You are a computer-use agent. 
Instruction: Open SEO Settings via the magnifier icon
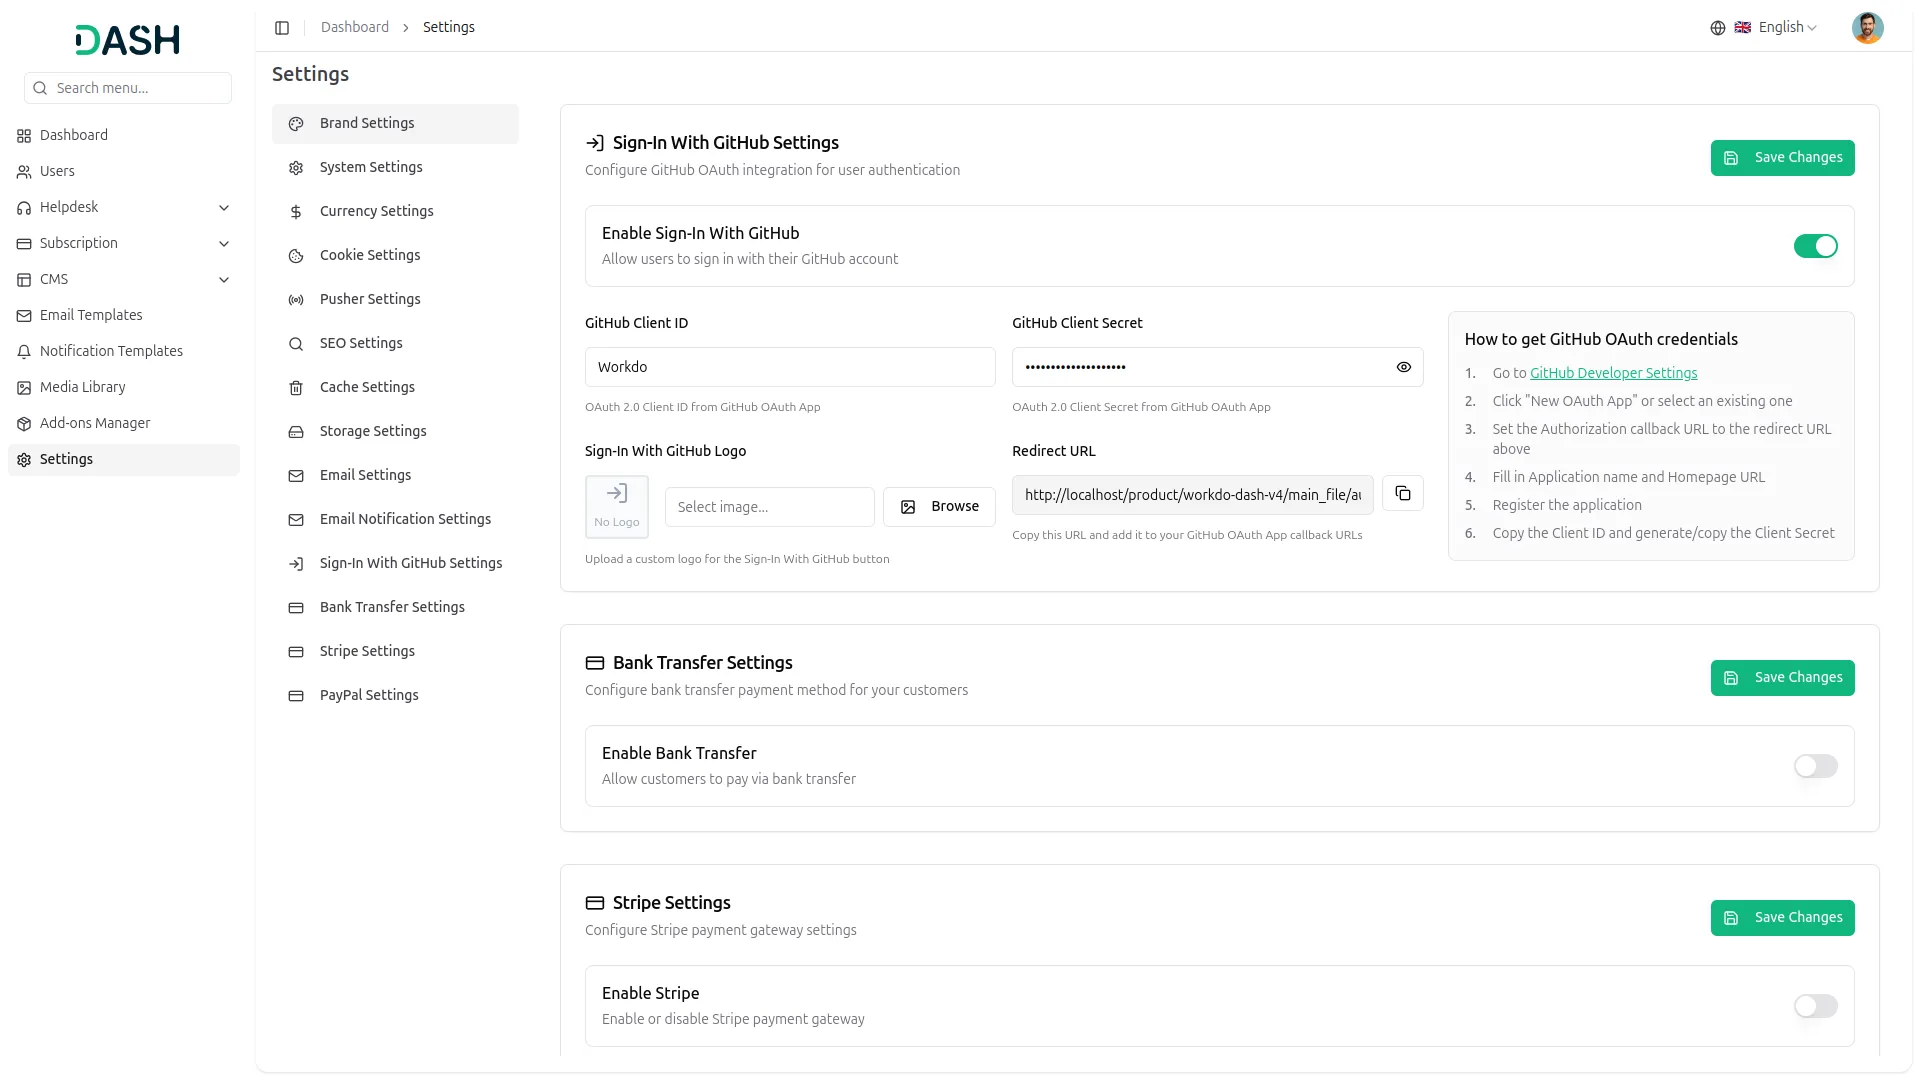pos(295,343)
